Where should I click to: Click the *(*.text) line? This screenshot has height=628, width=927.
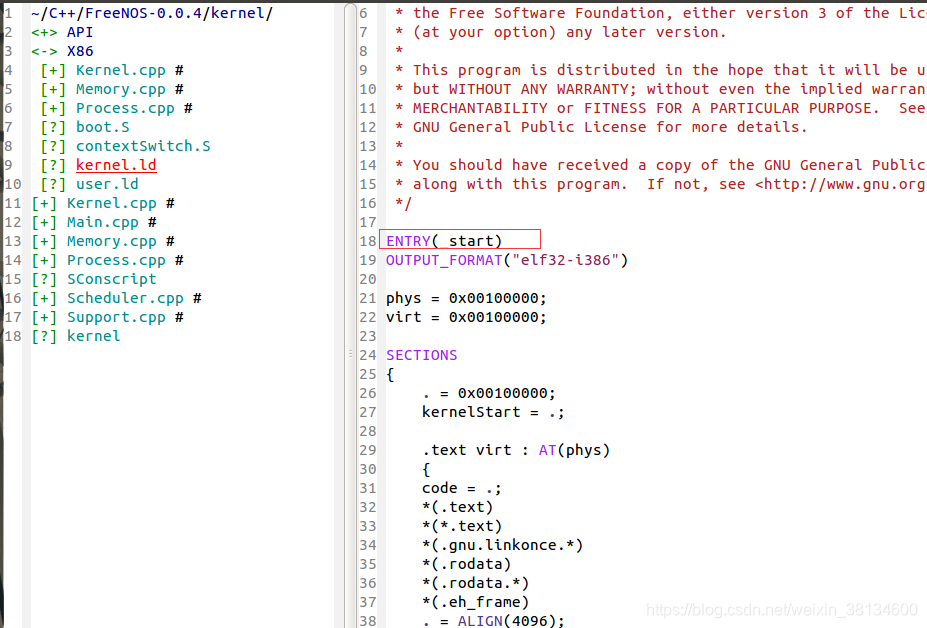(462, 526)
